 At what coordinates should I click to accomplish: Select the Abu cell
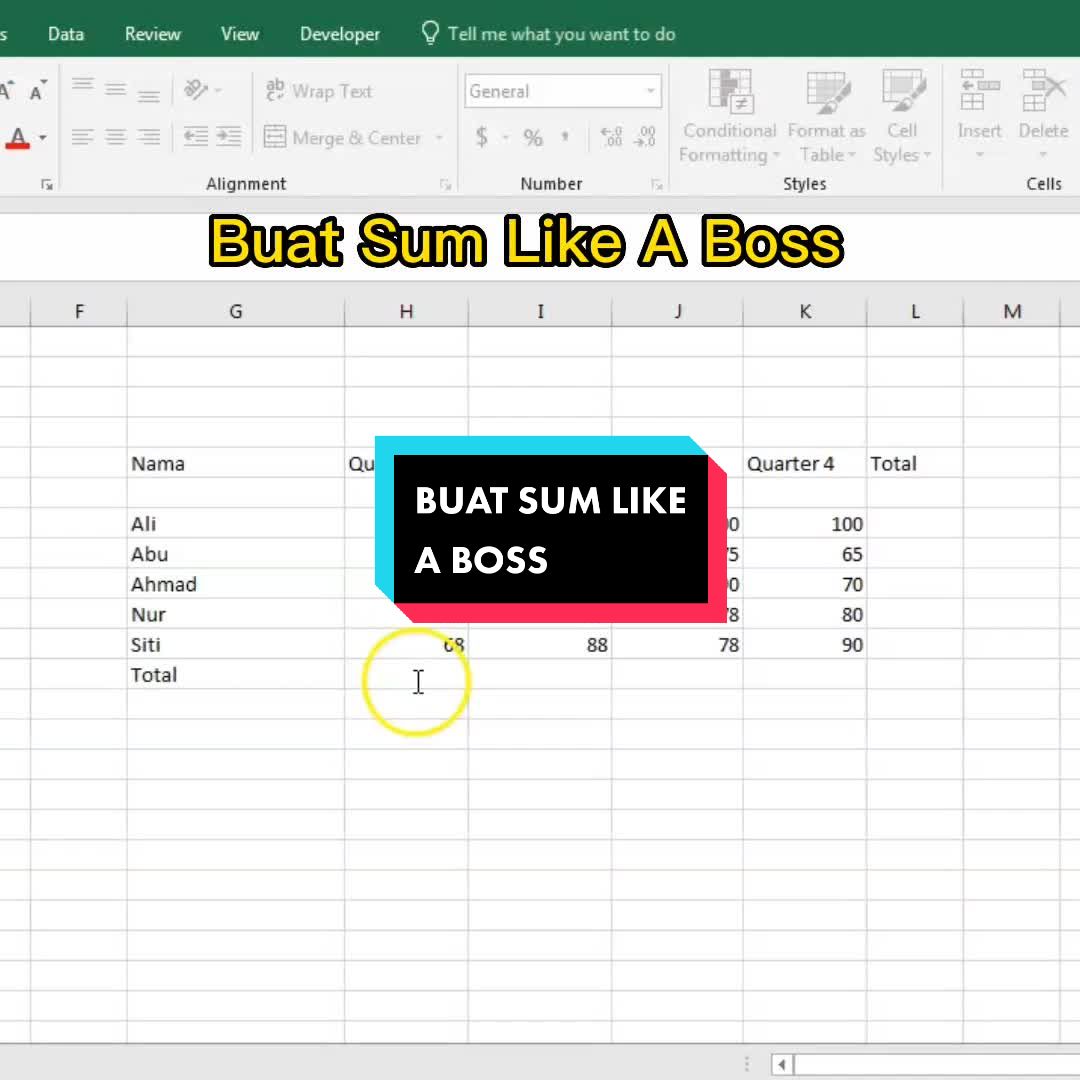(236, 554)
